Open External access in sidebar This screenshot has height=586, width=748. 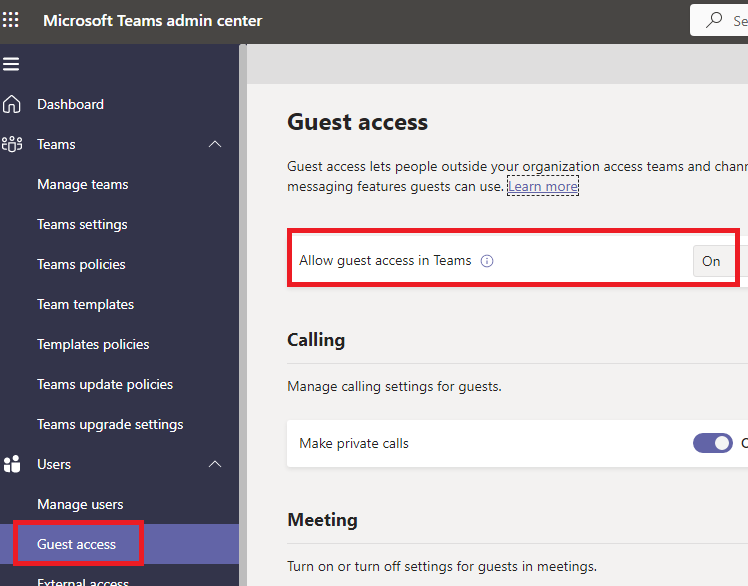tap(83, 582)
